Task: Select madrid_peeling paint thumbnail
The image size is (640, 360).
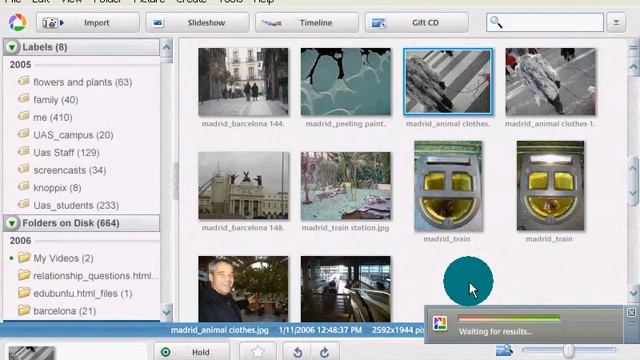Action: [346, 82]
